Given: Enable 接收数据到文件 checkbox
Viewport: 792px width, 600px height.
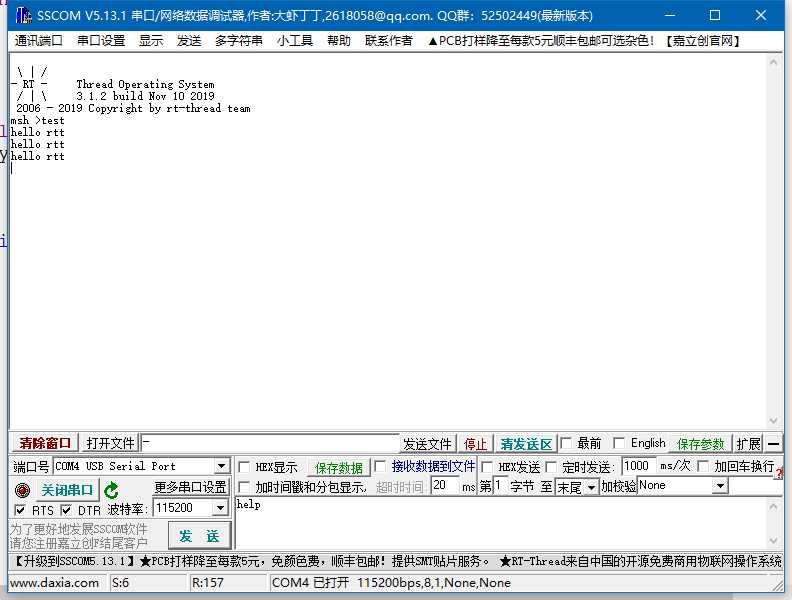Looking at the screenshot, I should coord(380,466).
